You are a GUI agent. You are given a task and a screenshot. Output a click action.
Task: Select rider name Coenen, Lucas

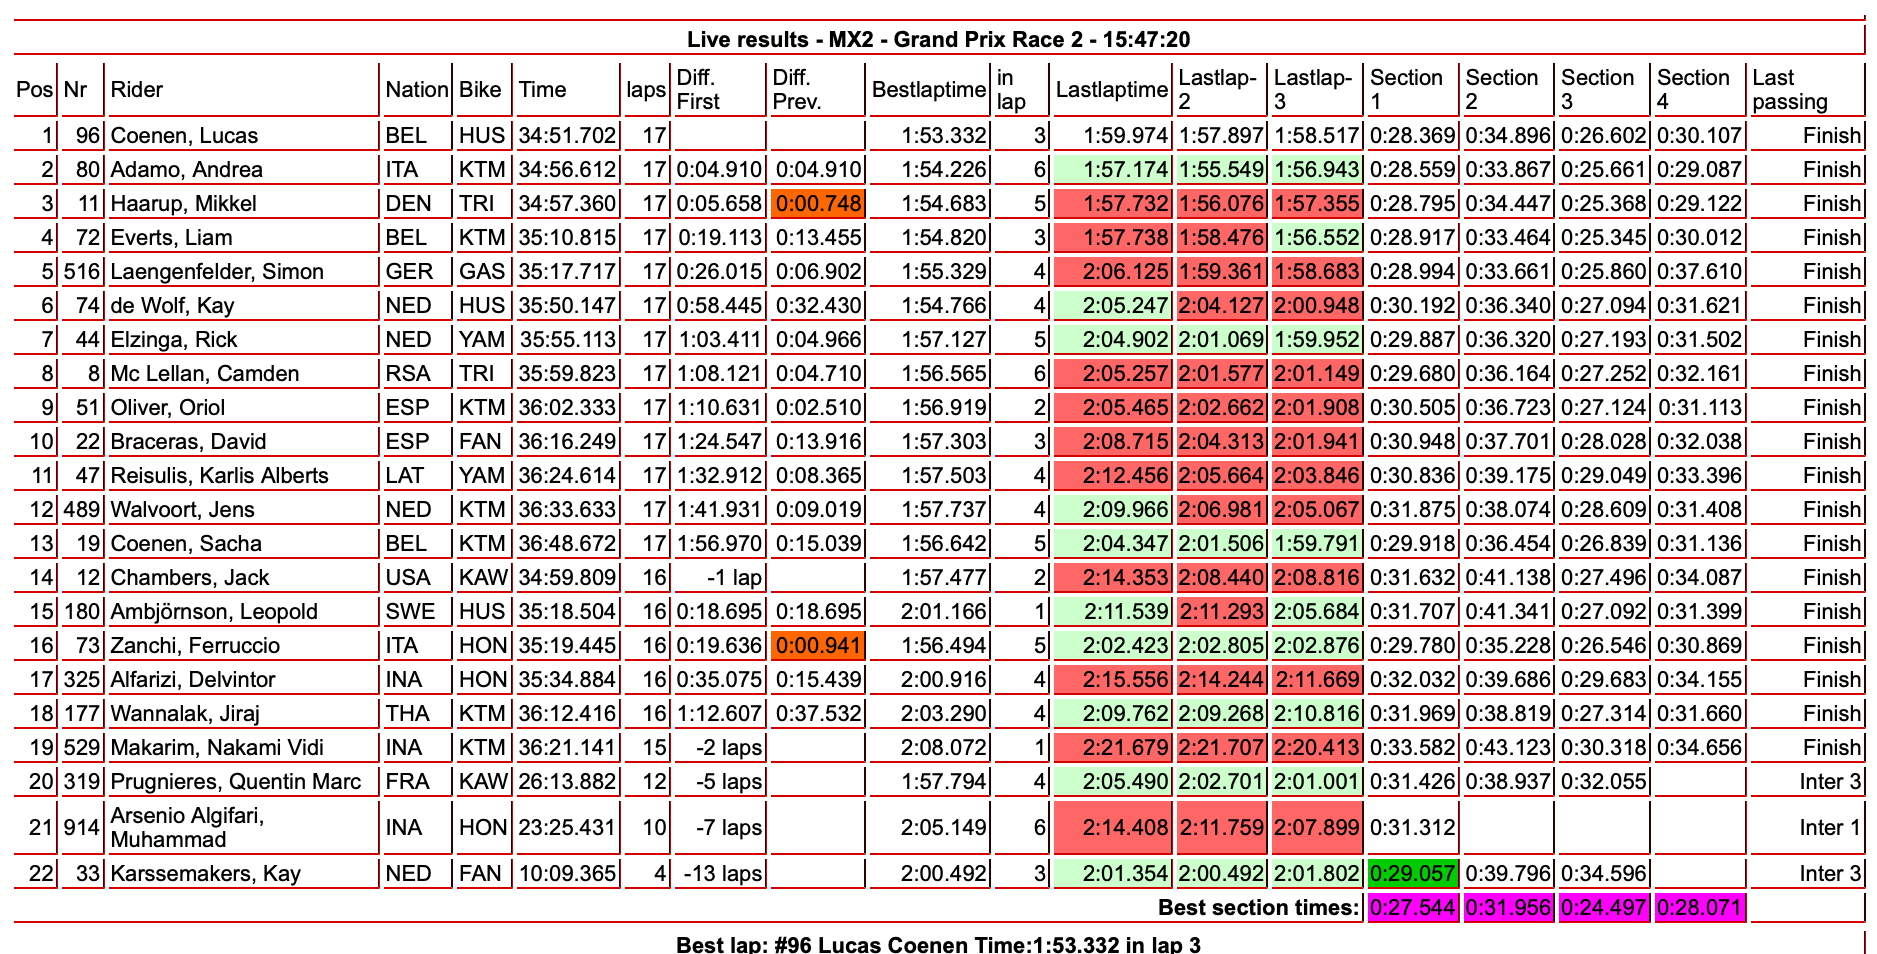[184, 136]
